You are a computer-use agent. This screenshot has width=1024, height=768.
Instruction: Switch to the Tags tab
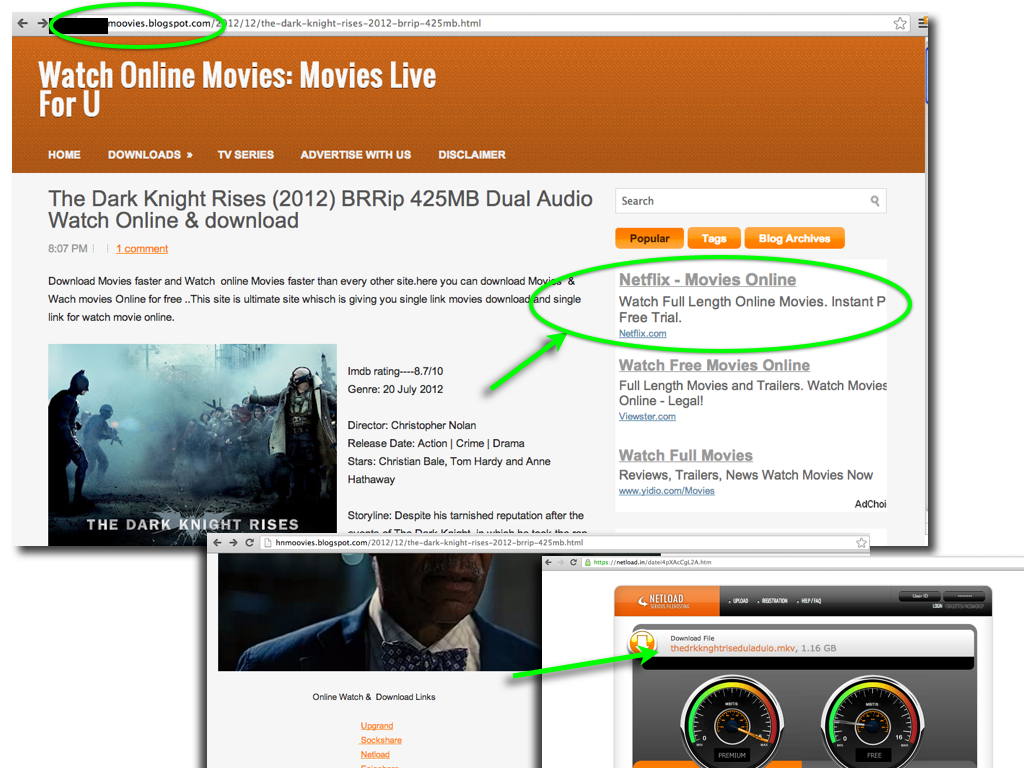pyautogui.click(x=714, y=238)
